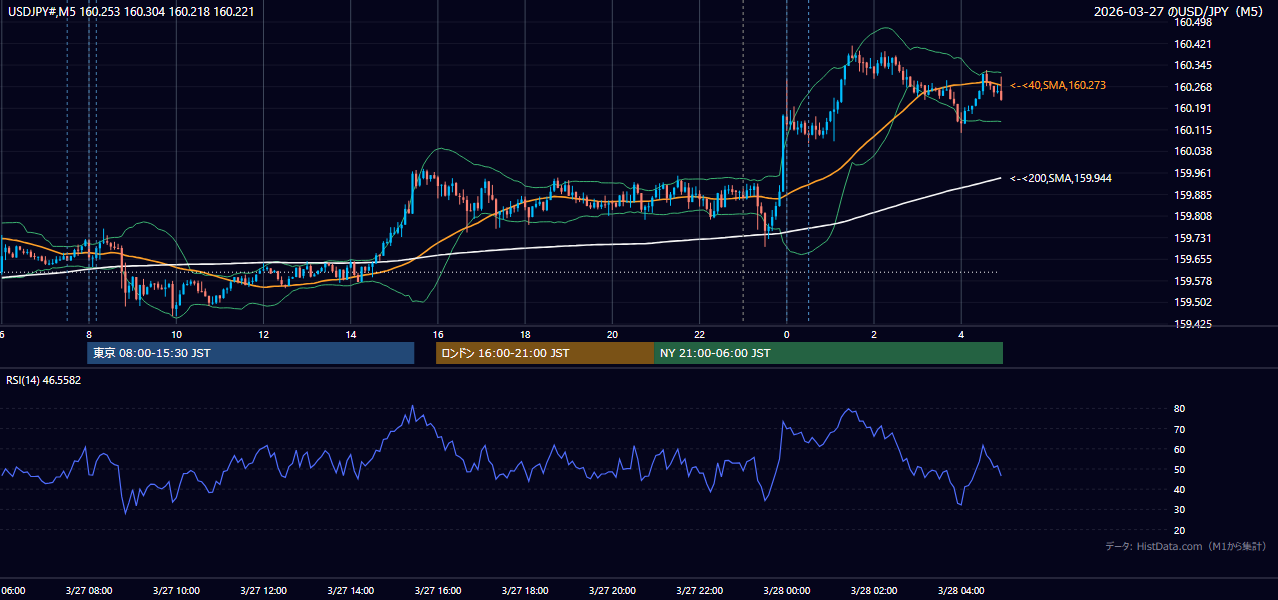The height and width of the screenshot is (600, 1278).
Task: Click hour tick 14 under the price chart
Action: (x=351, y=334)
